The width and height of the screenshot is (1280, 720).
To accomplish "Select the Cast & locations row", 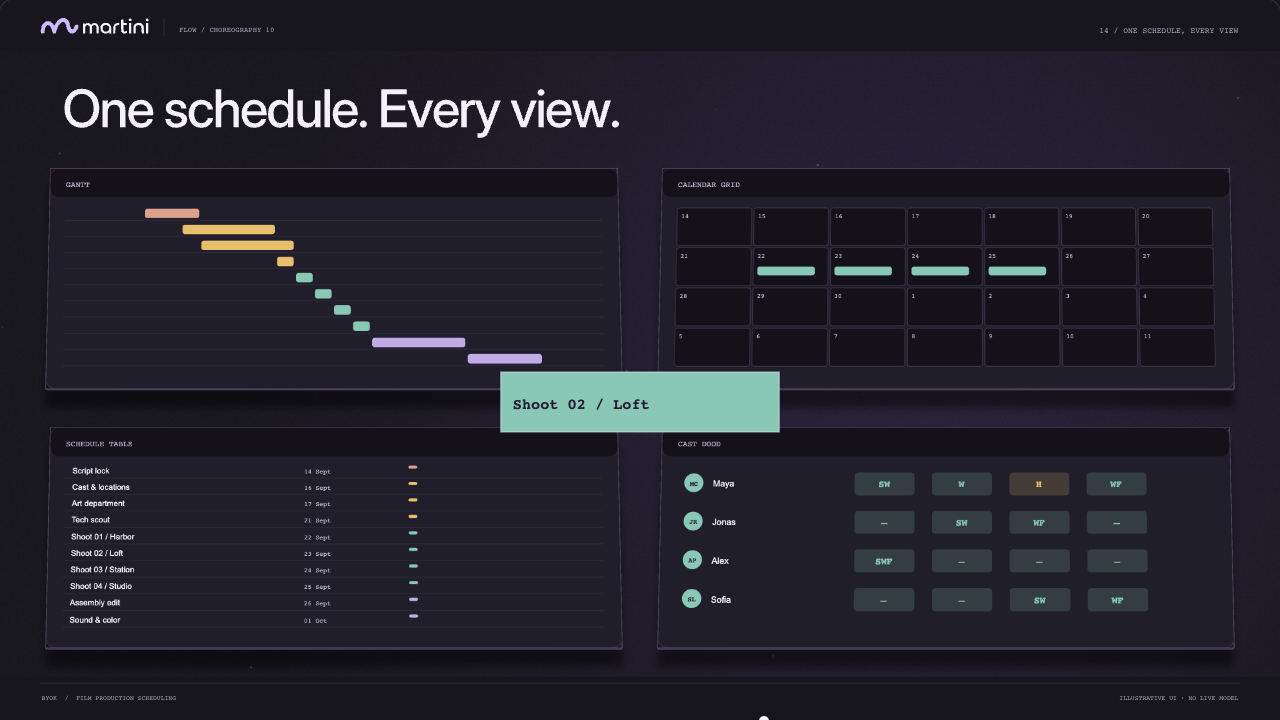I will pos(333,487).
